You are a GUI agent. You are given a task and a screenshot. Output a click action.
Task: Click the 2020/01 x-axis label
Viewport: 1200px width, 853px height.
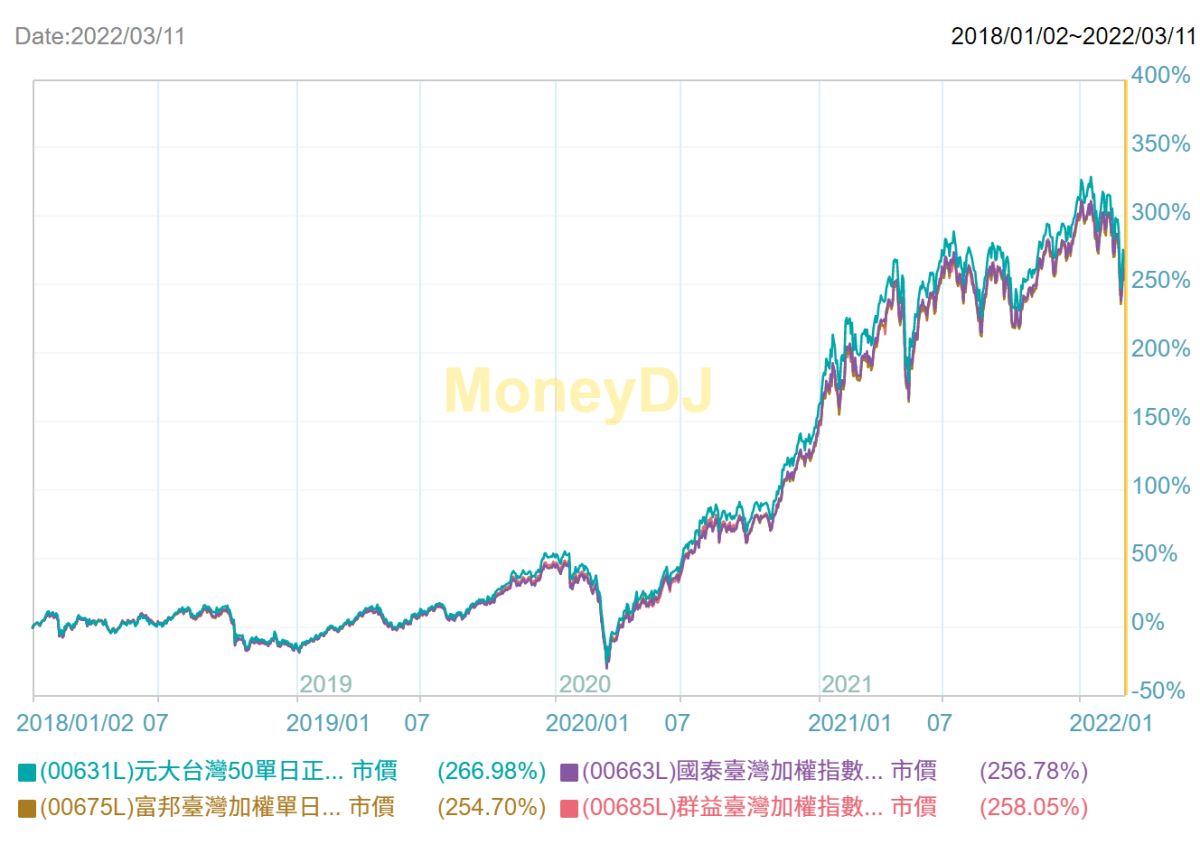point(589,721)
